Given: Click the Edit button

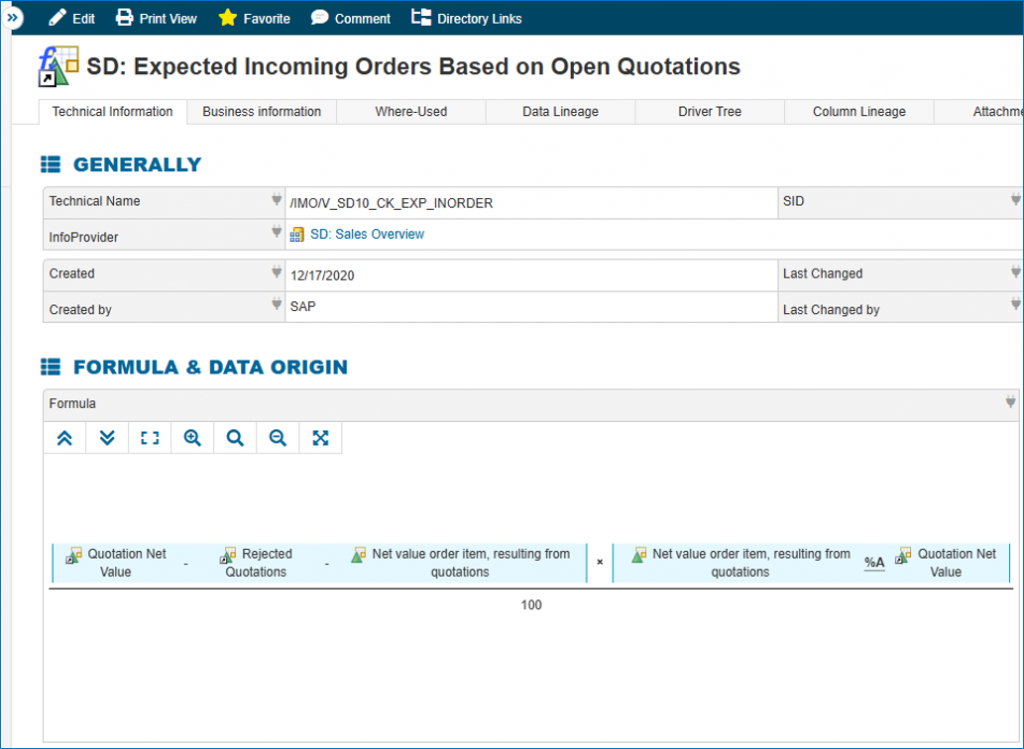Looking at the screenshot, I should [x=70, y=17].
